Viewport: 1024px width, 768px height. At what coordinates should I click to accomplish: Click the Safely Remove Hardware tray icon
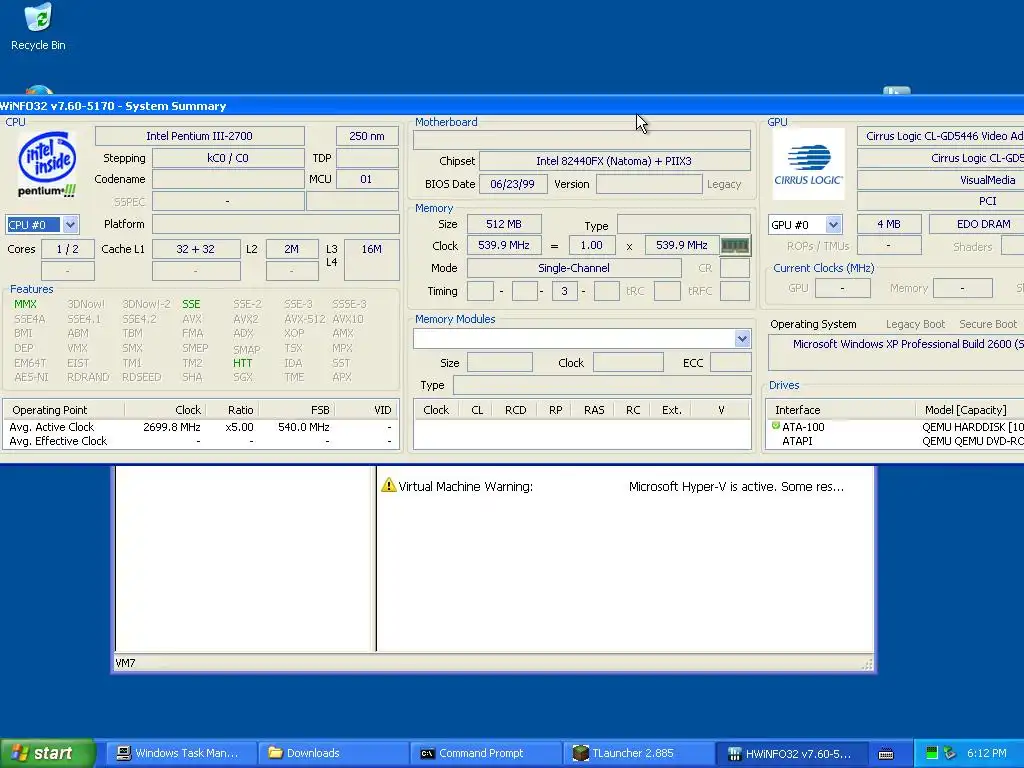950,753
